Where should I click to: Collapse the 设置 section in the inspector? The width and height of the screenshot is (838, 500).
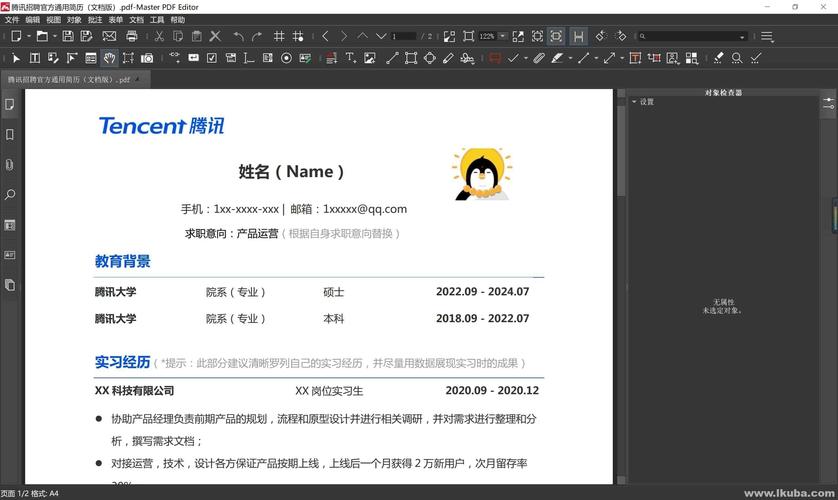[x=634, y=101]
